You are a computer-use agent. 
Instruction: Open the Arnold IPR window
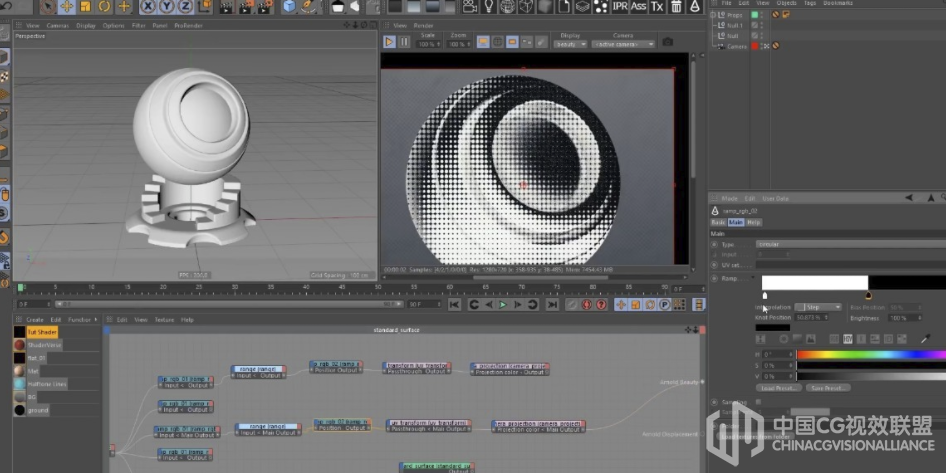coord(620,7)
